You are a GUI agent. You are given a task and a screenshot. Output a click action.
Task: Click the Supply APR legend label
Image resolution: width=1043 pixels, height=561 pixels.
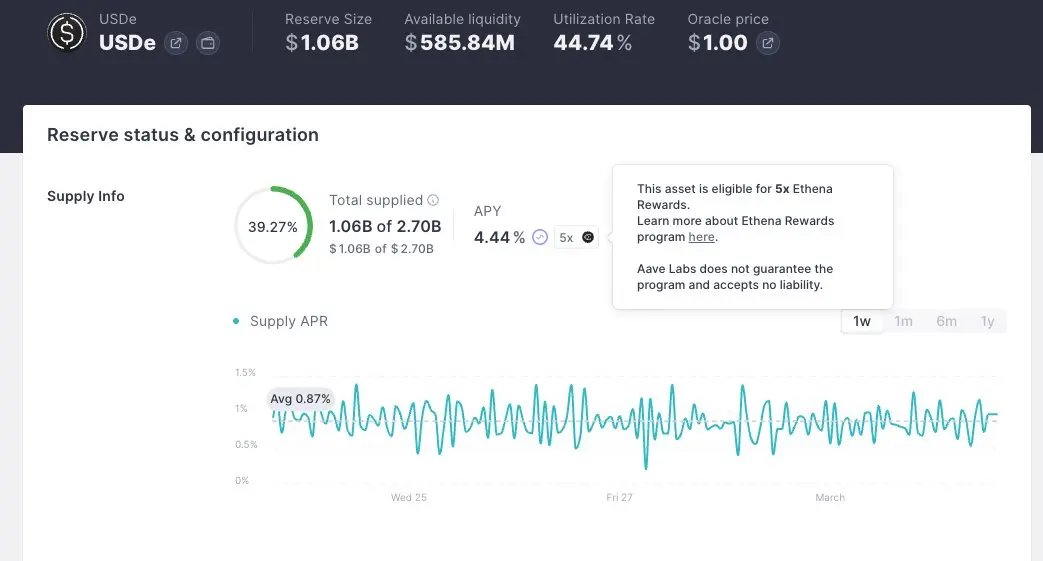click(289, 321)
